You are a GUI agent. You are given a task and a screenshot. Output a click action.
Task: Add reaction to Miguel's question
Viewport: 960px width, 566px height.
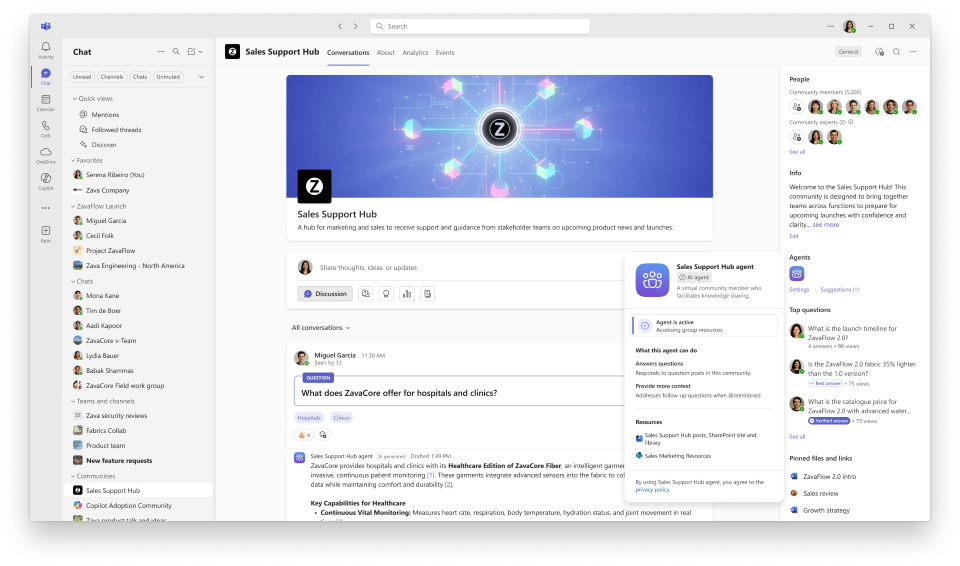click(323, 435)
